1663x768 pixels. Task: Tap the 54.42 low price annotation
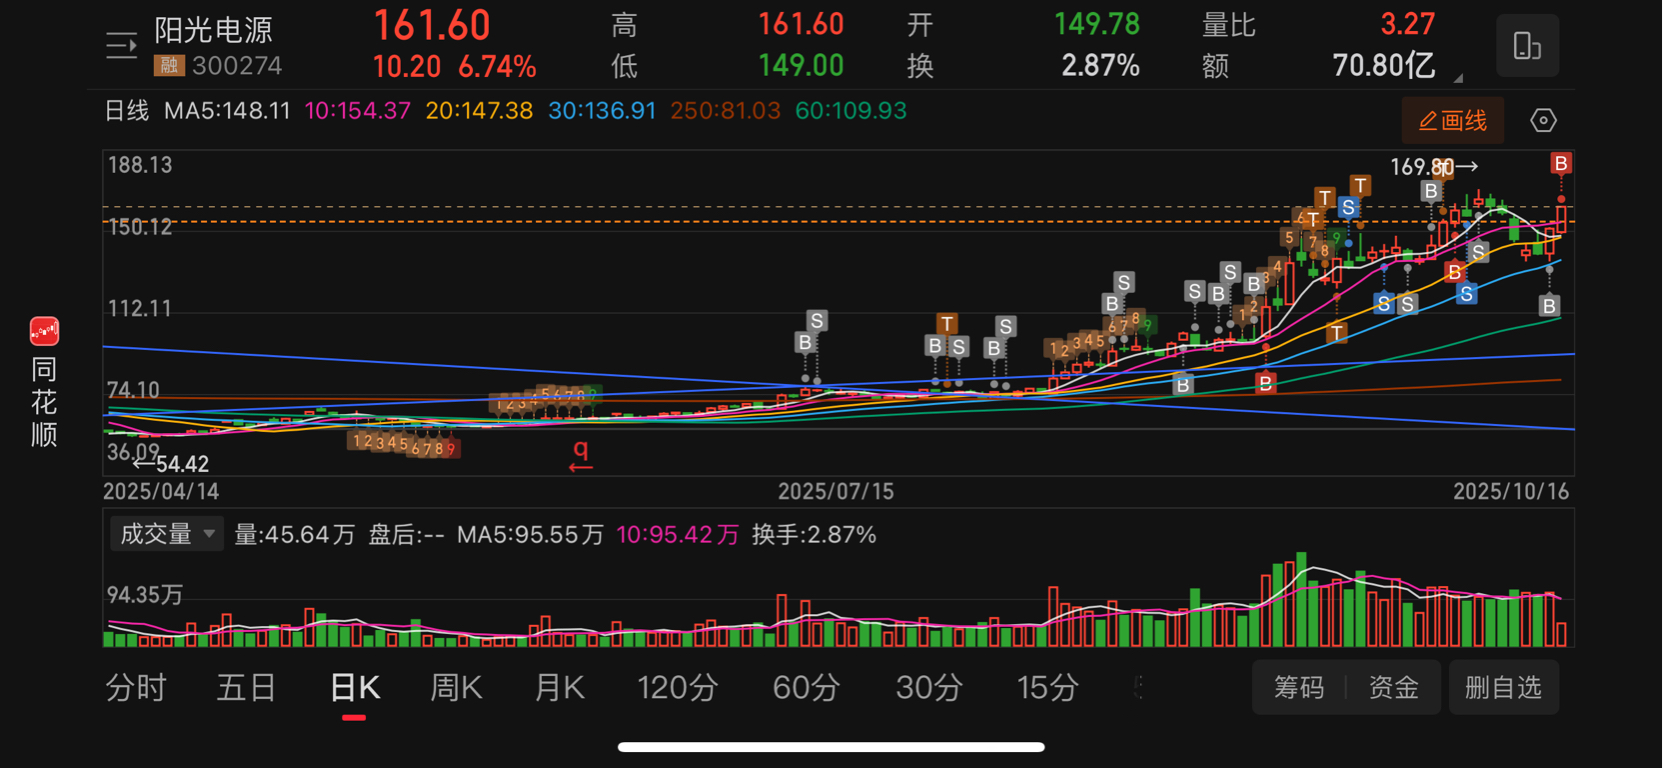183,464
